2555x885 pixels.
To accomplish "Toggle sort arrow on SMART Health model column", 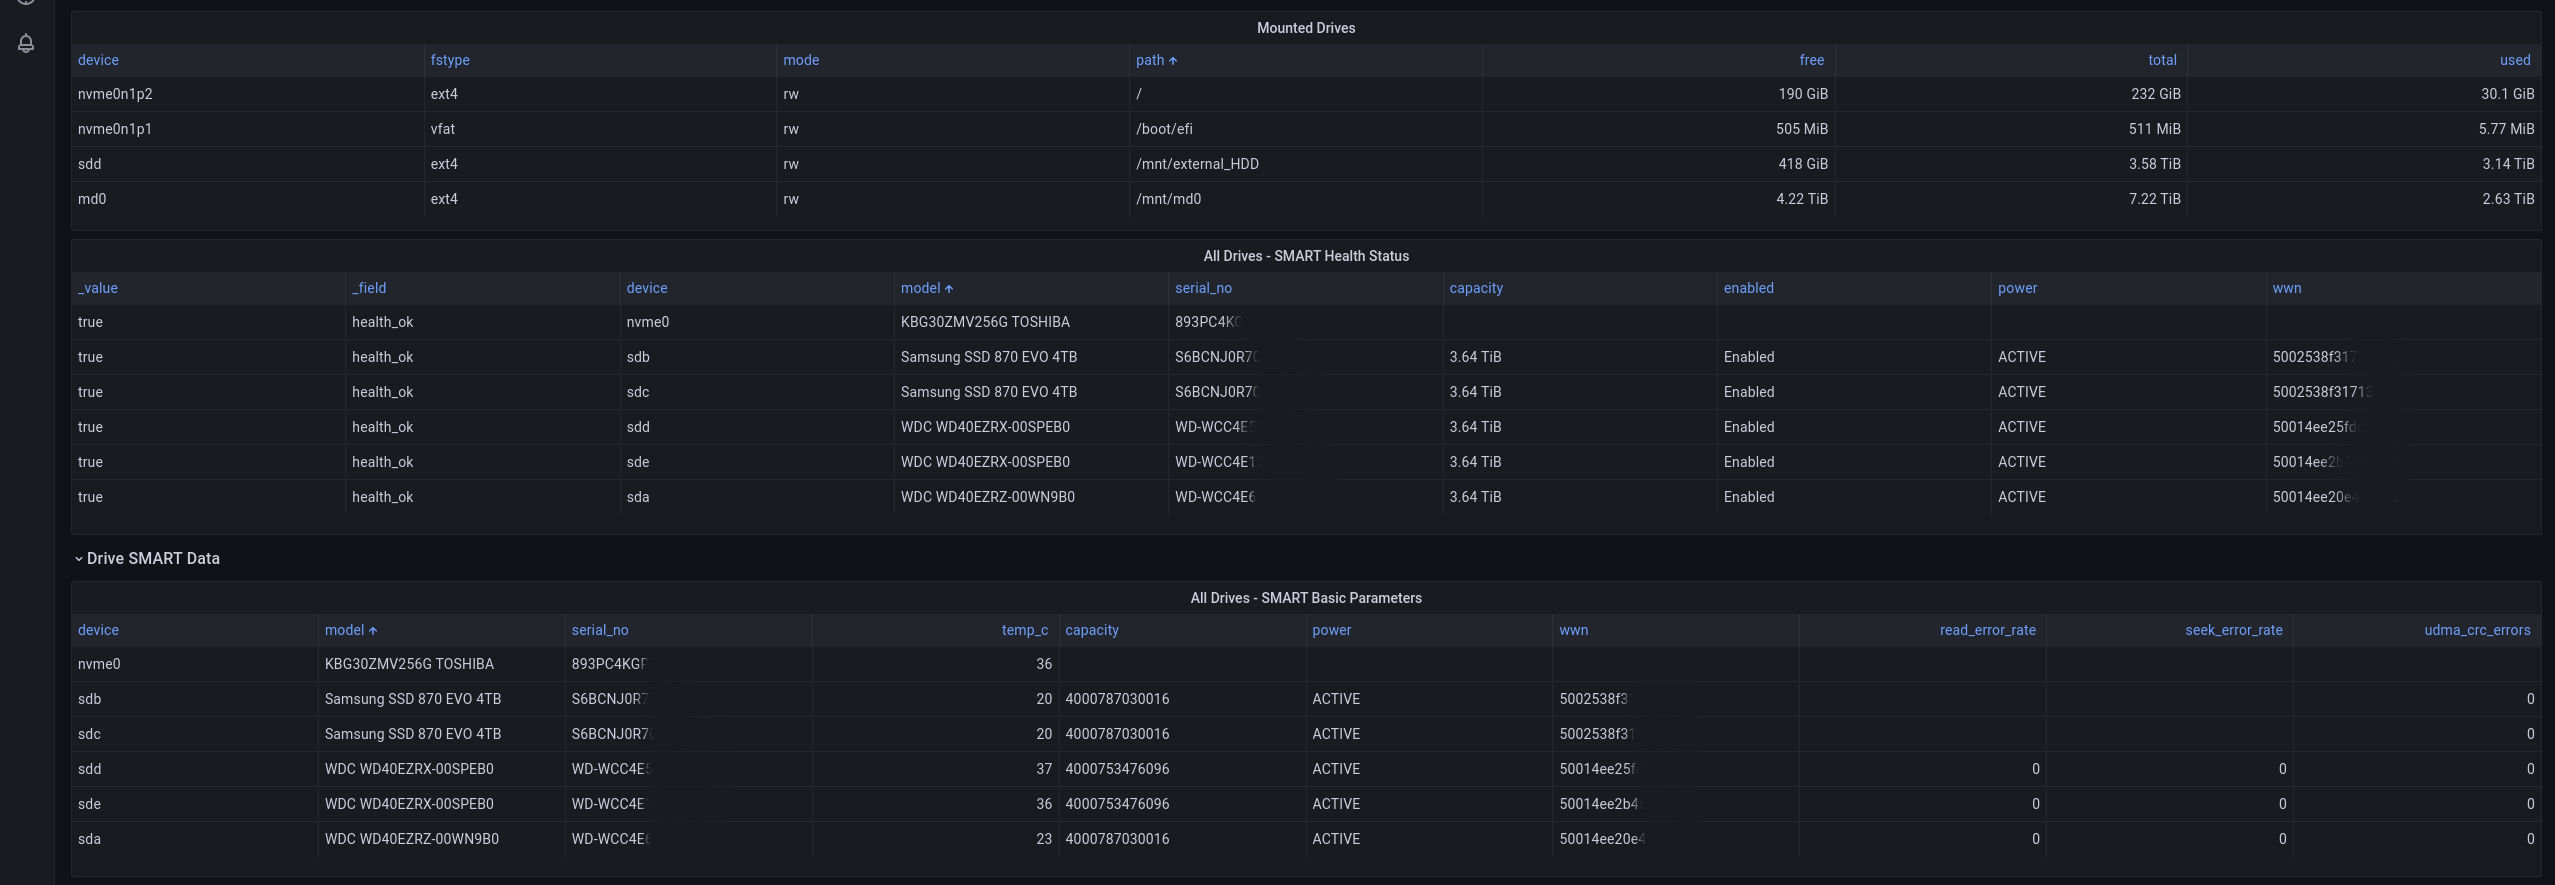I will tap(949, 289).
